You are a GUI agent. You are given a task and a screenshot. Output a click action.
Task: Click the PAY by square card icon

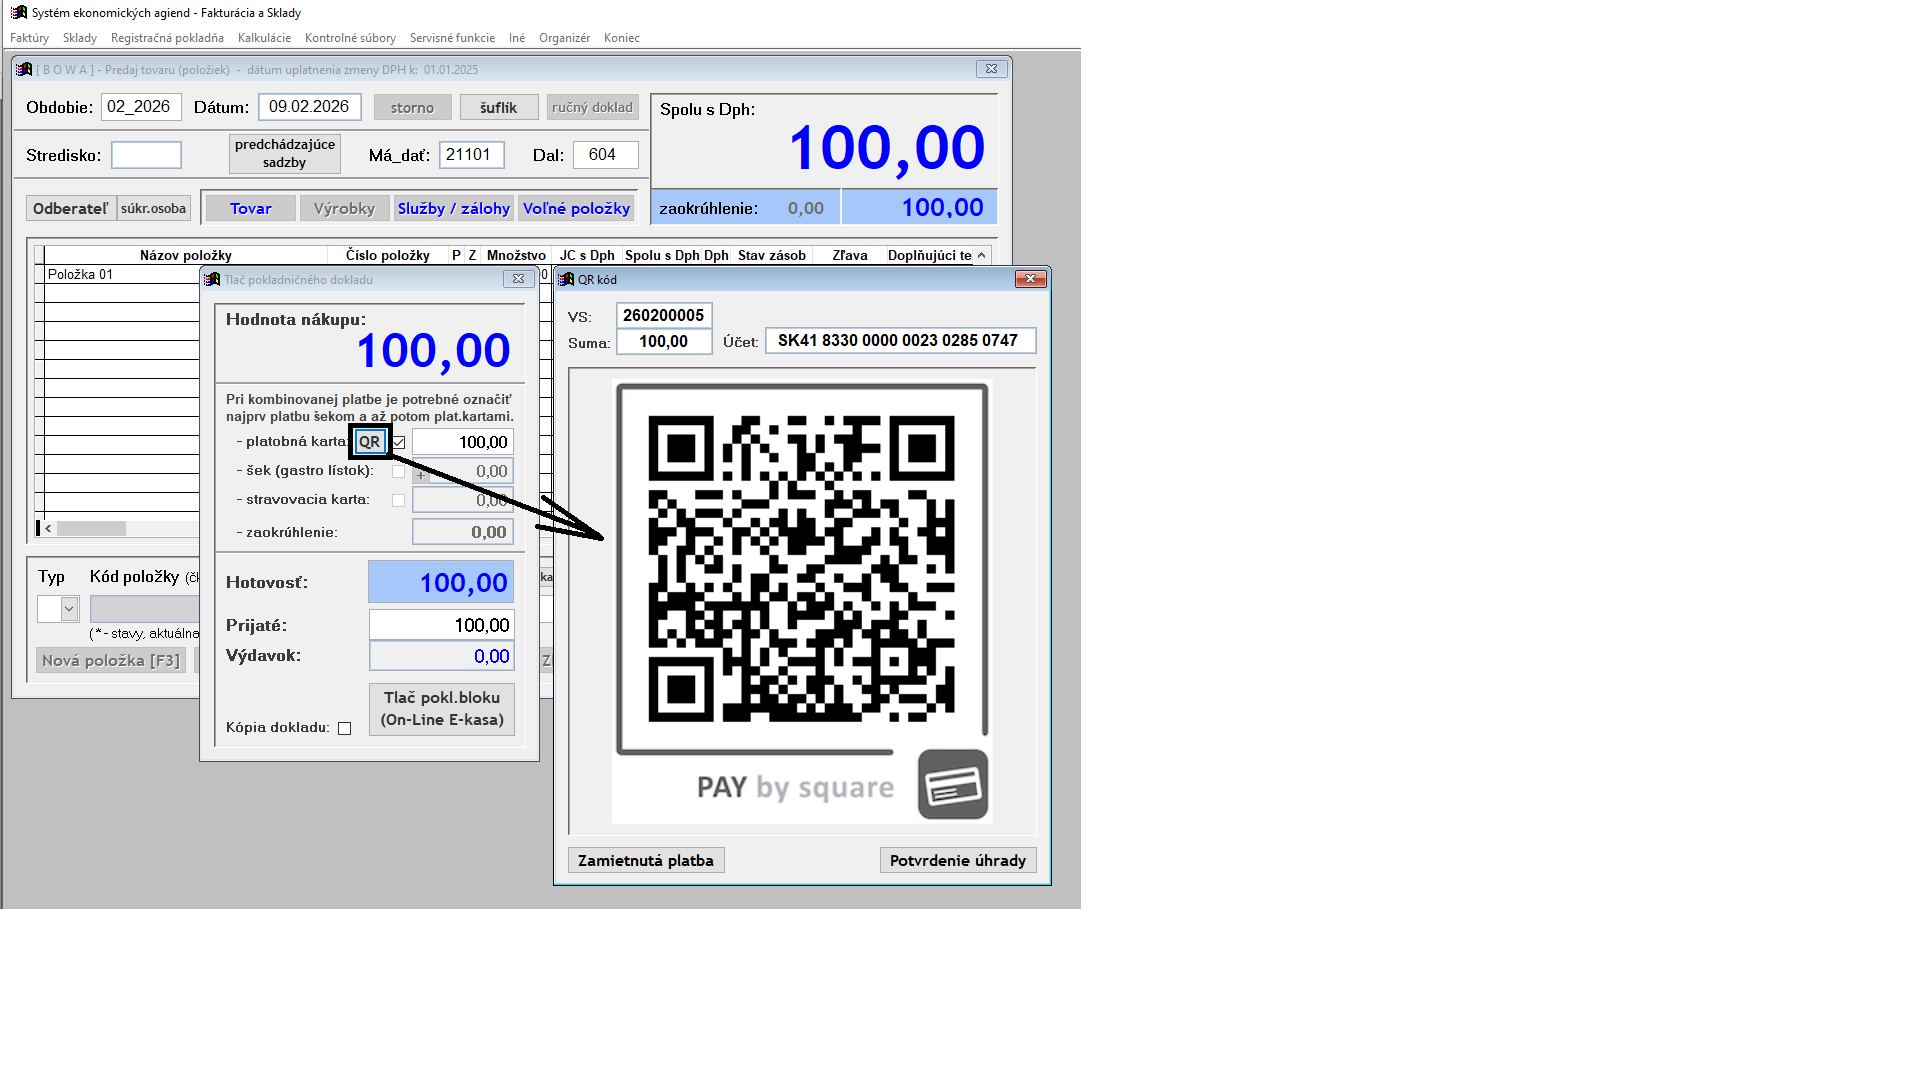pos(952,785)
